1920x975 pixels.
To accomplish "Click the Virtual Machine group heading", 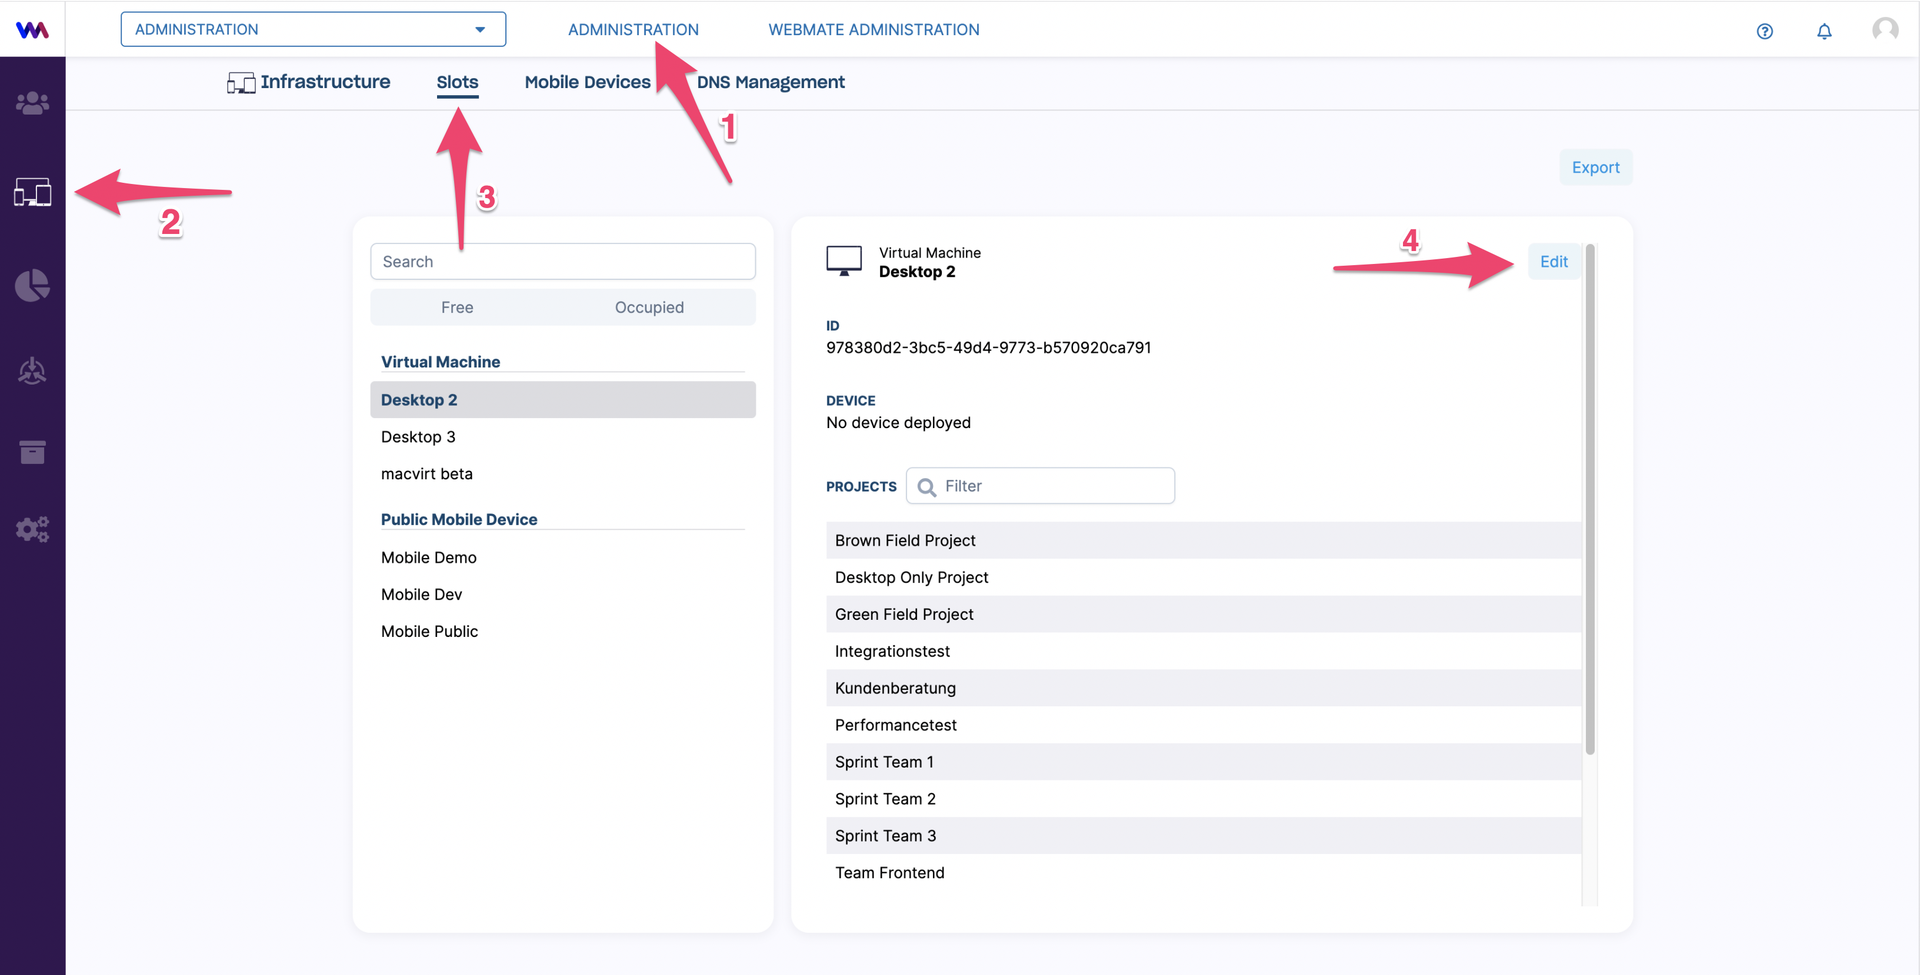I will point(440,362).
